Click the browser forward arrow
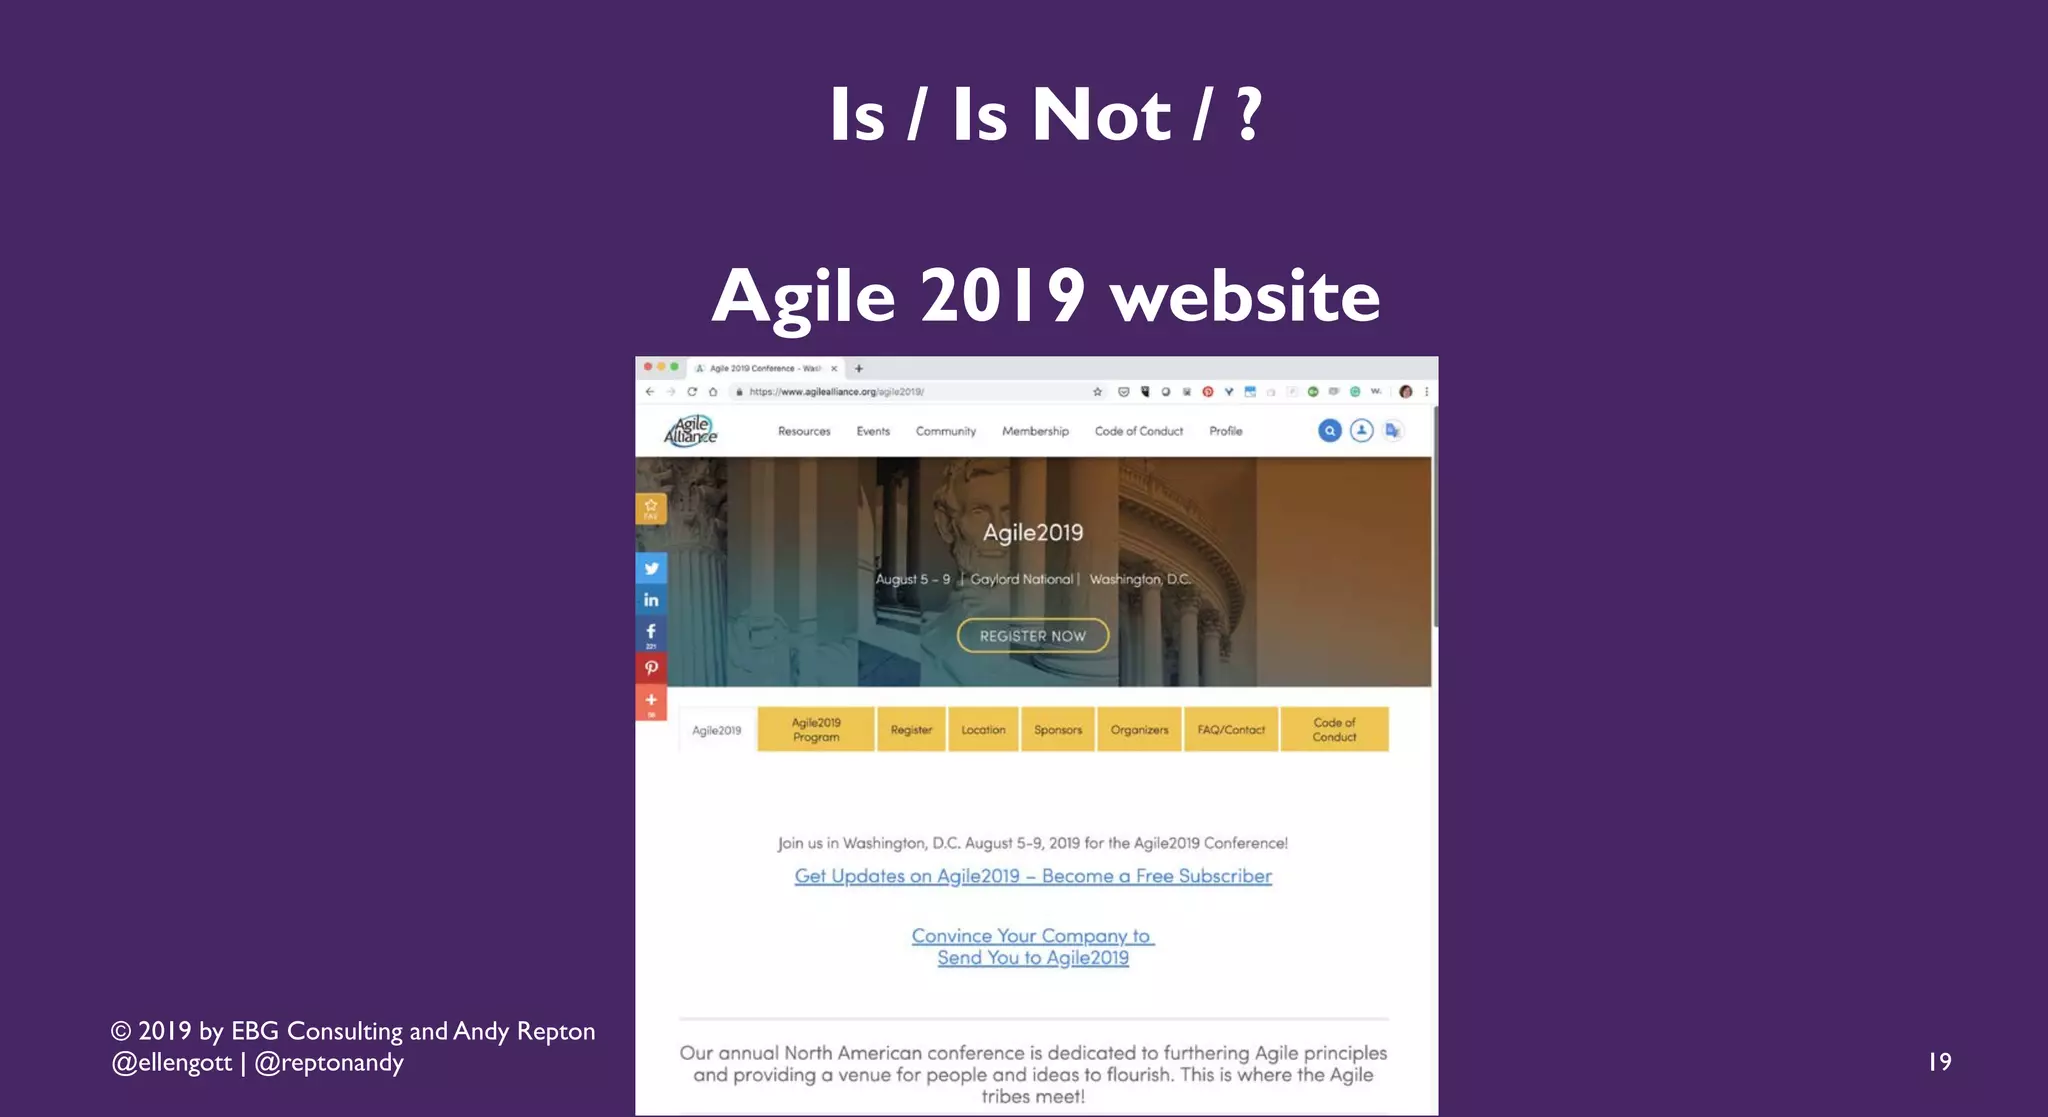 tap(671, 392)
